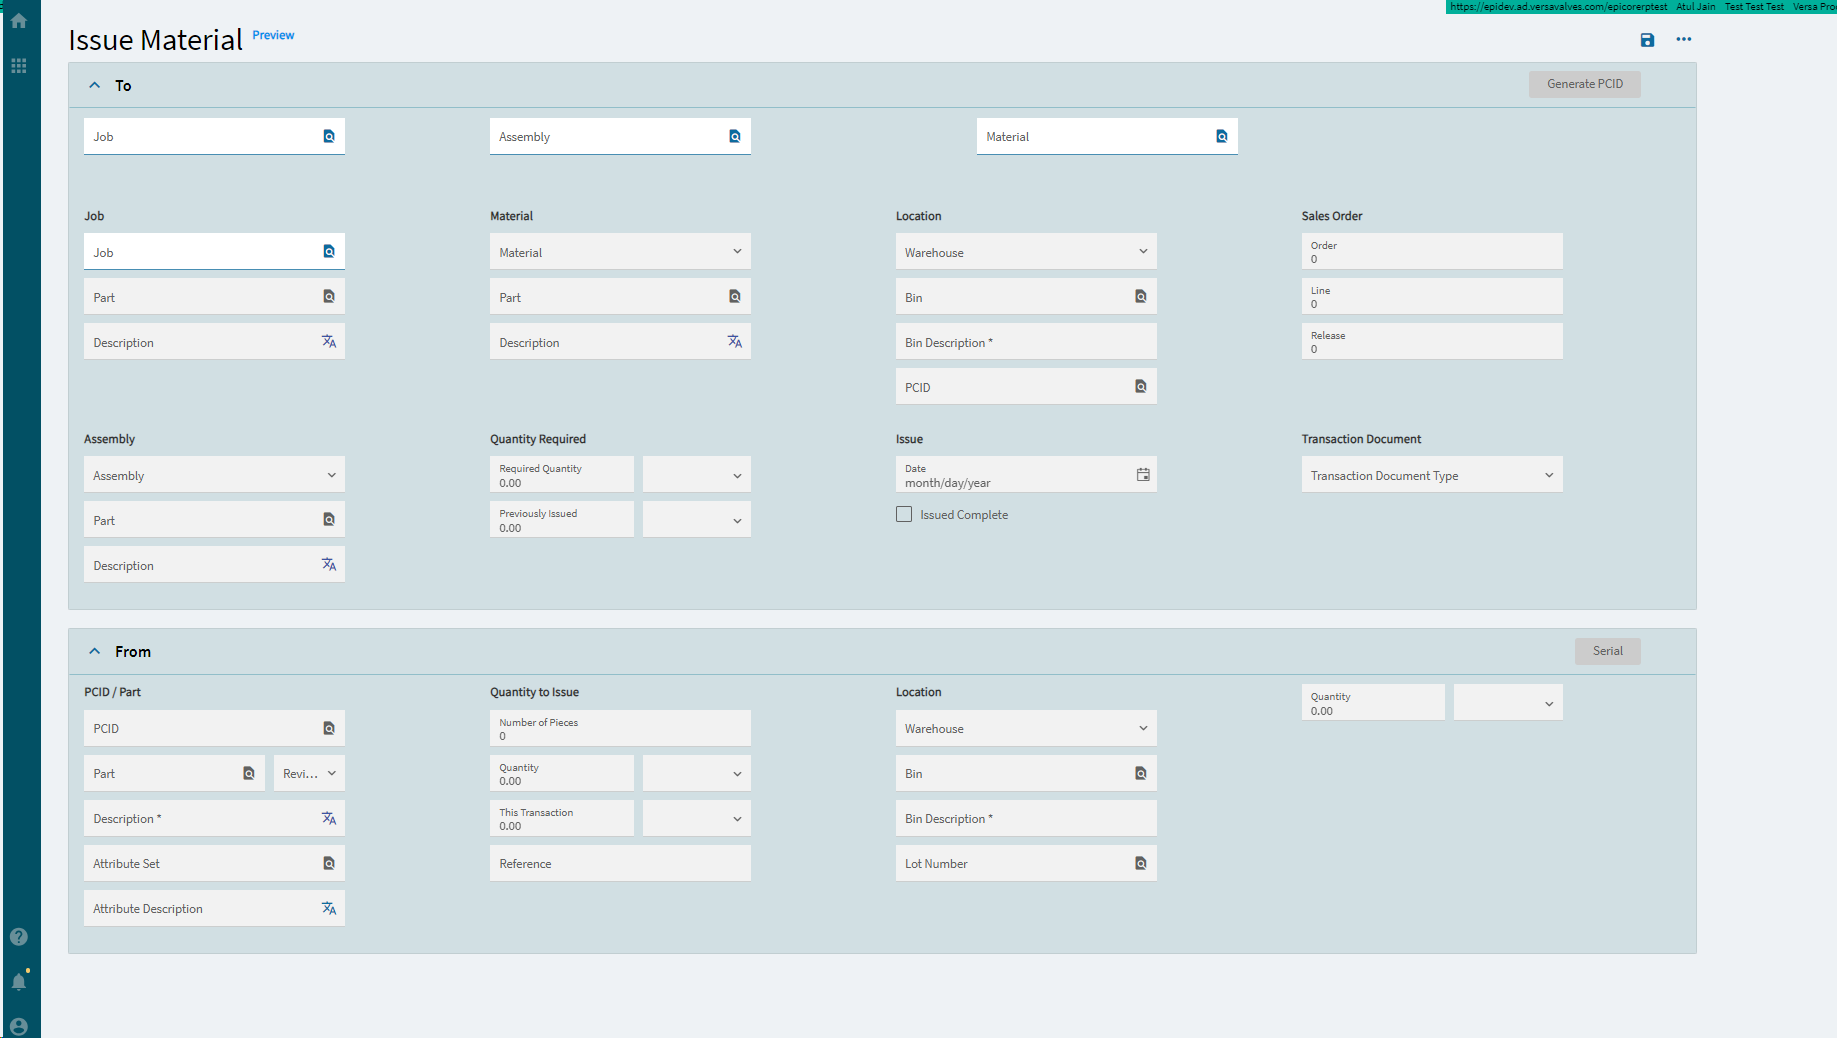
Task: Save the Issue Material record
Action: 1648,40
